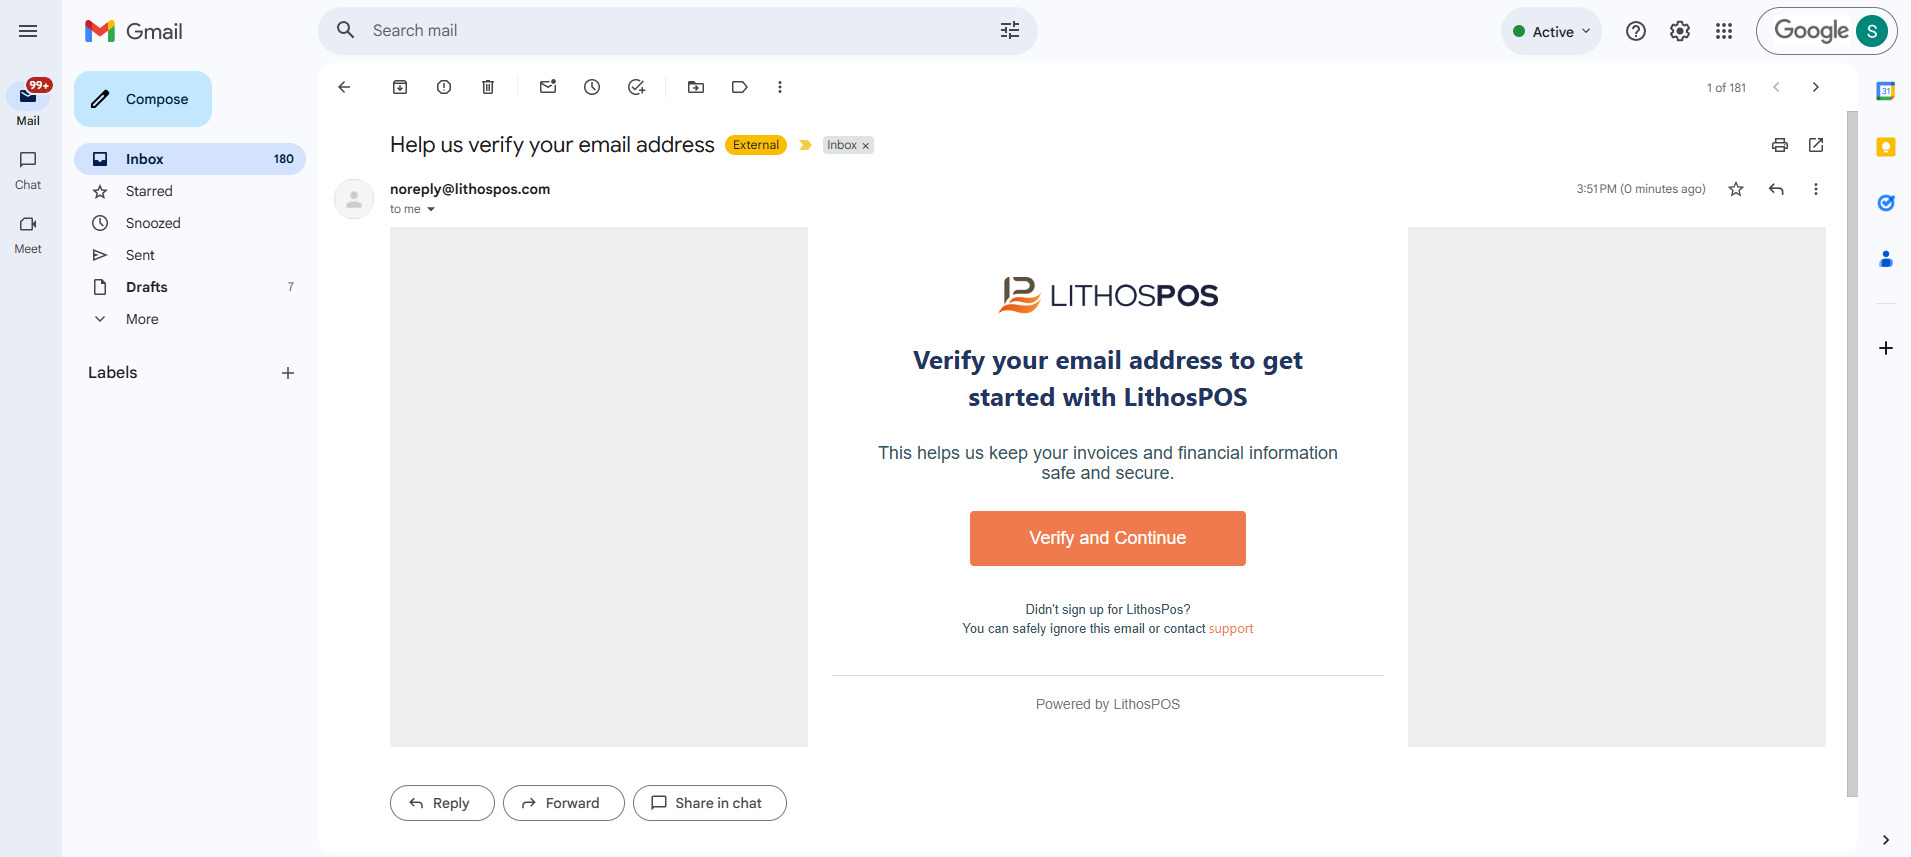Click the Verify and Continue button

point(1107,538)
